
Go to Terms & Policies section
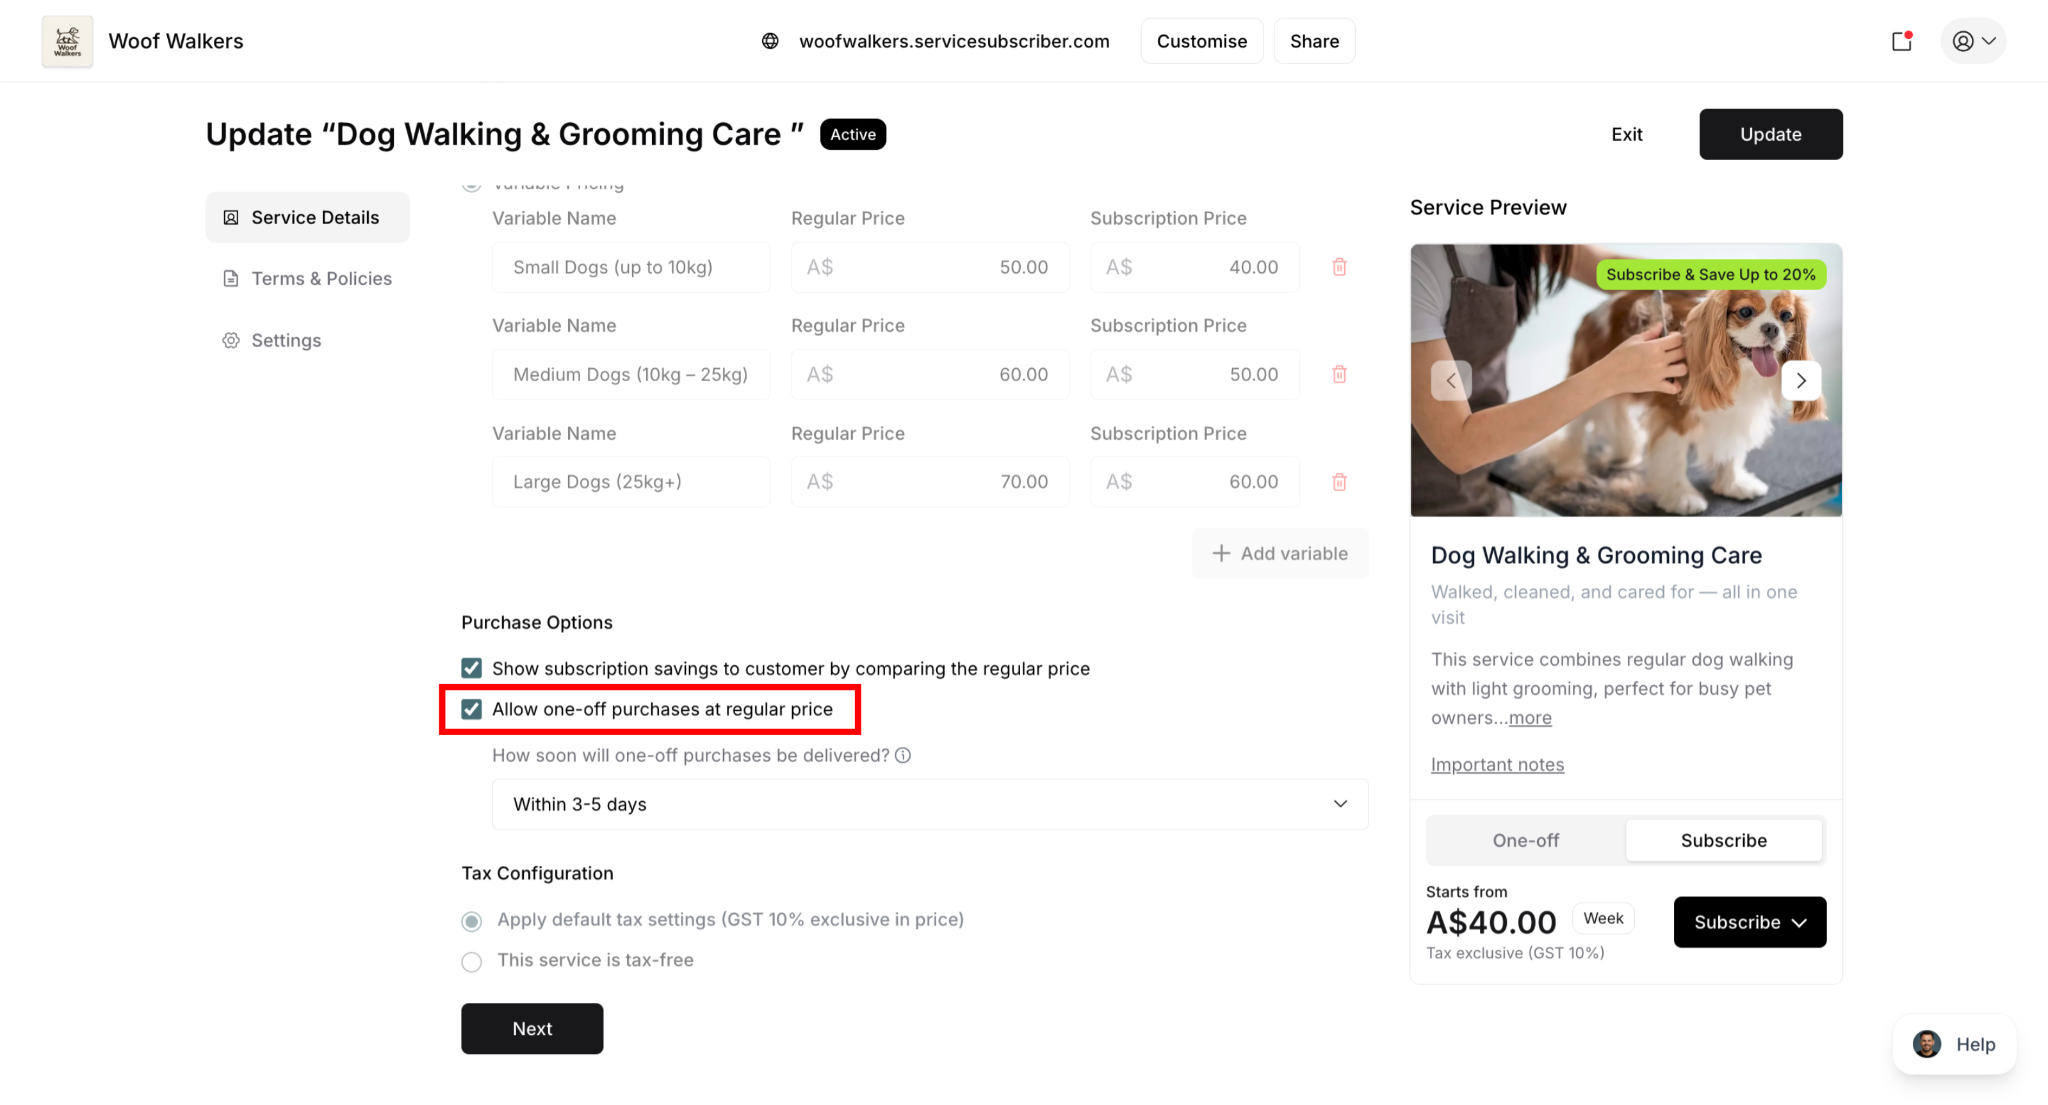tap(320, 279)
